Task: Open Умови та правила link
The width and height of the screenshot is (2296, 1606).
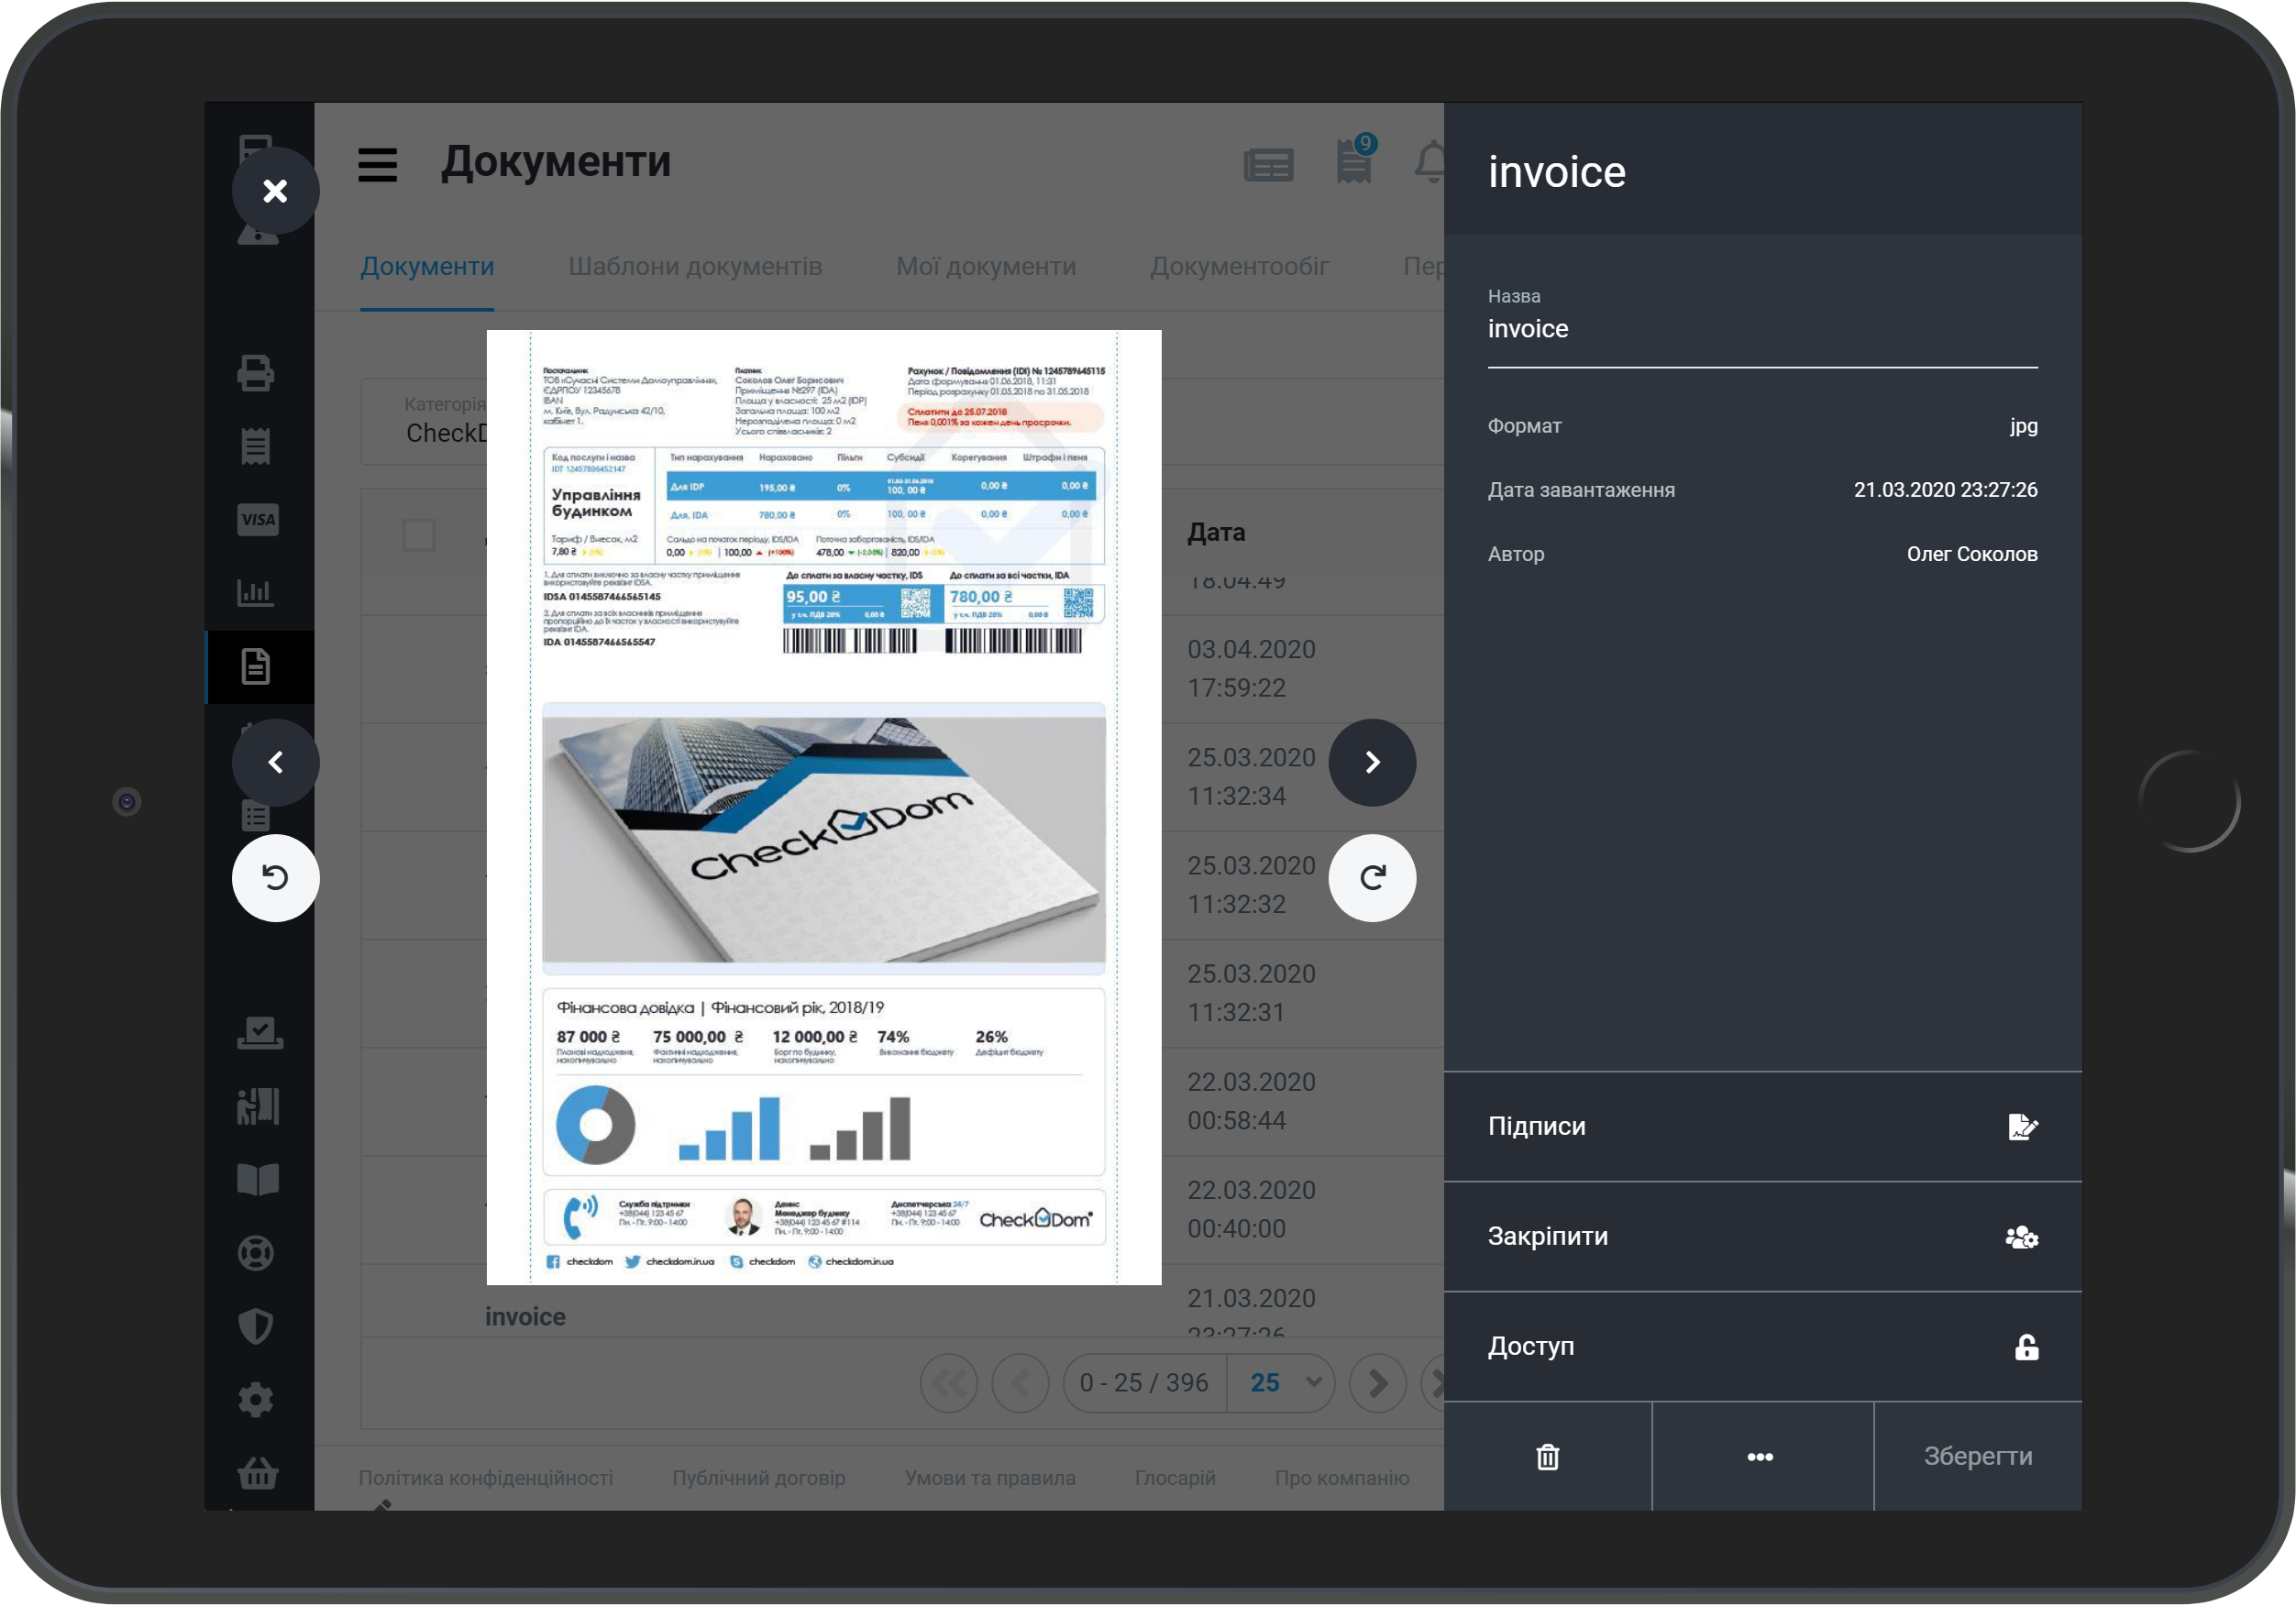Action: point(990,1477)
